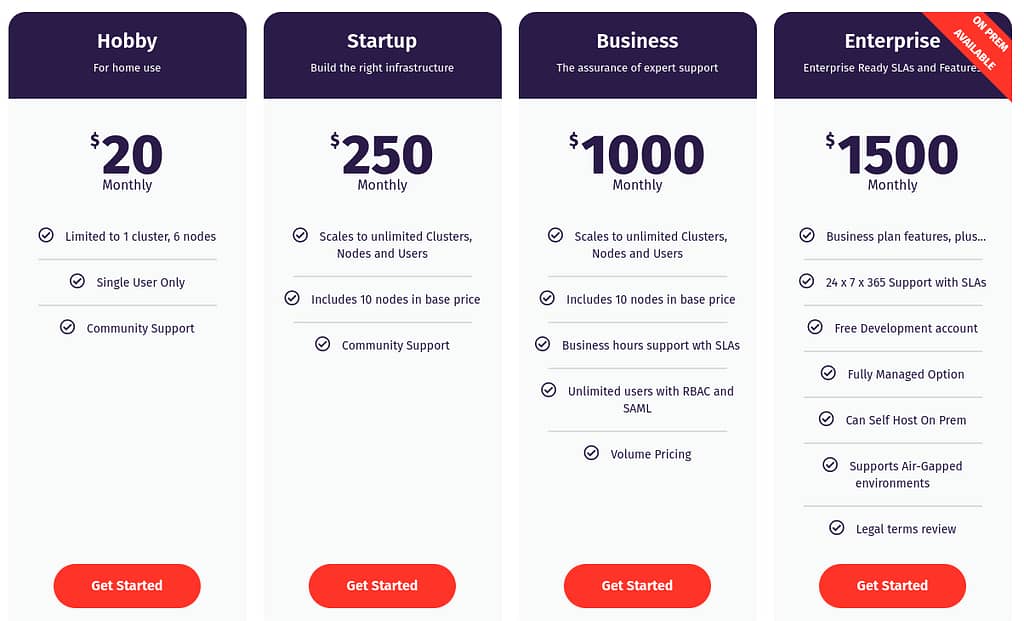This screenshot has width=1024, height=621.
Task: Click the Enterprise plan title
Action: tap(892, 40)
